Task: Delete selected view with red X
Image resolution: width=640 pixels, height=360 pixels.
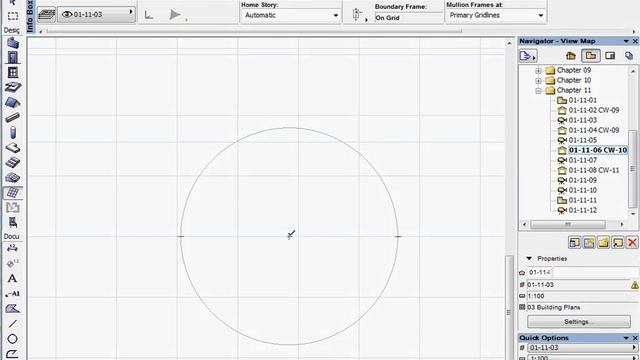Action: (632, 242)
